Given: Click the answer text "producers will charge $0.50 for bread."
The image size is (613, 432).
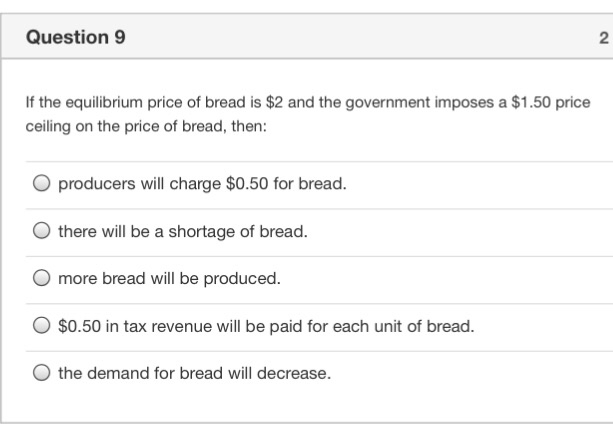Looking at the screenshot, I should [x=202, y=185].
